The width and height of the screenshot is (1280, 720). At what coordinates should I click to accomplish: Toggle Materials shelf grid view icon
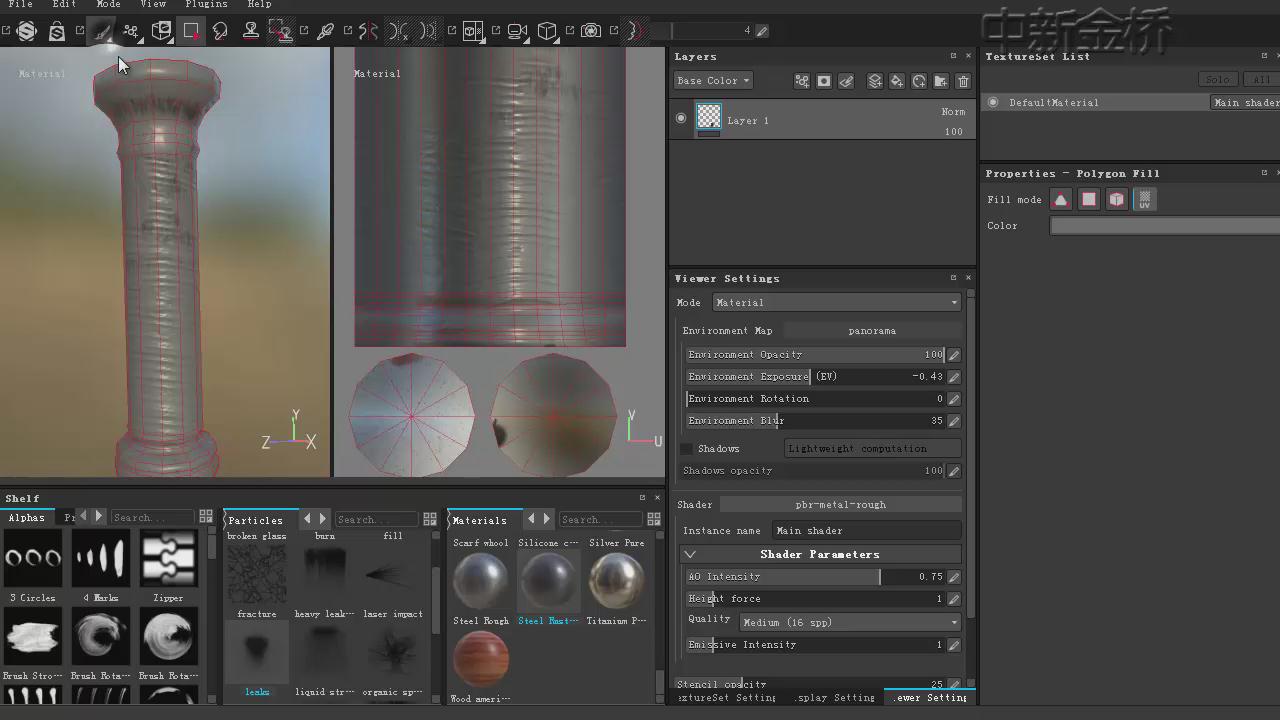click(654, 519)
